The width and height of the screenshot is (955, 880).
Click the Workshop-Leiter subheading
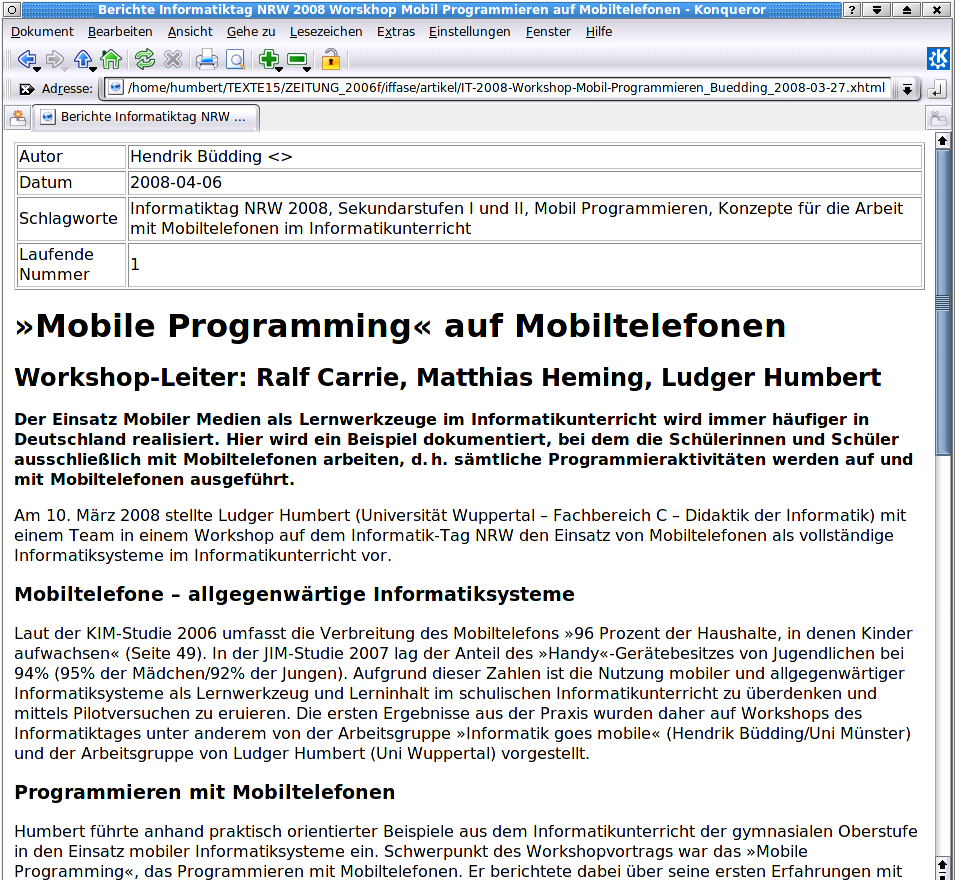[x=448, y=378]
